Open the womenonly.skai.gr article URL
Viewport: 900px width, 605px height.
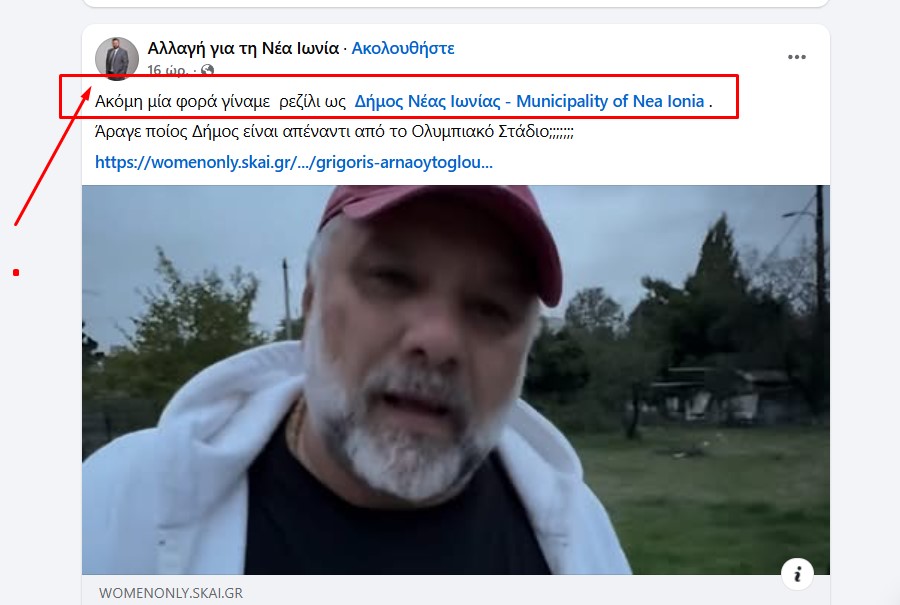coord(294,162)
